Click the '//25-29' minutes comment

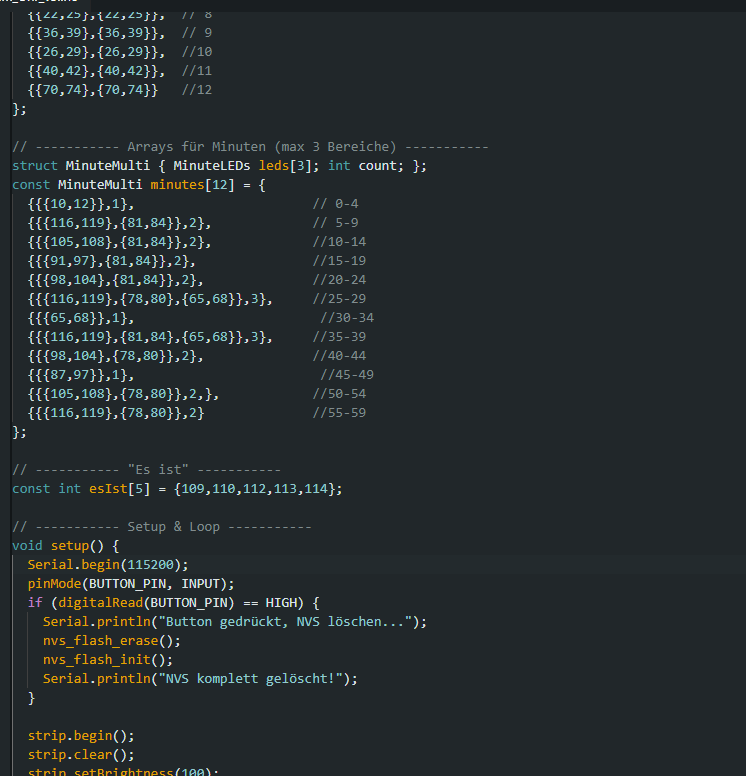339,298
